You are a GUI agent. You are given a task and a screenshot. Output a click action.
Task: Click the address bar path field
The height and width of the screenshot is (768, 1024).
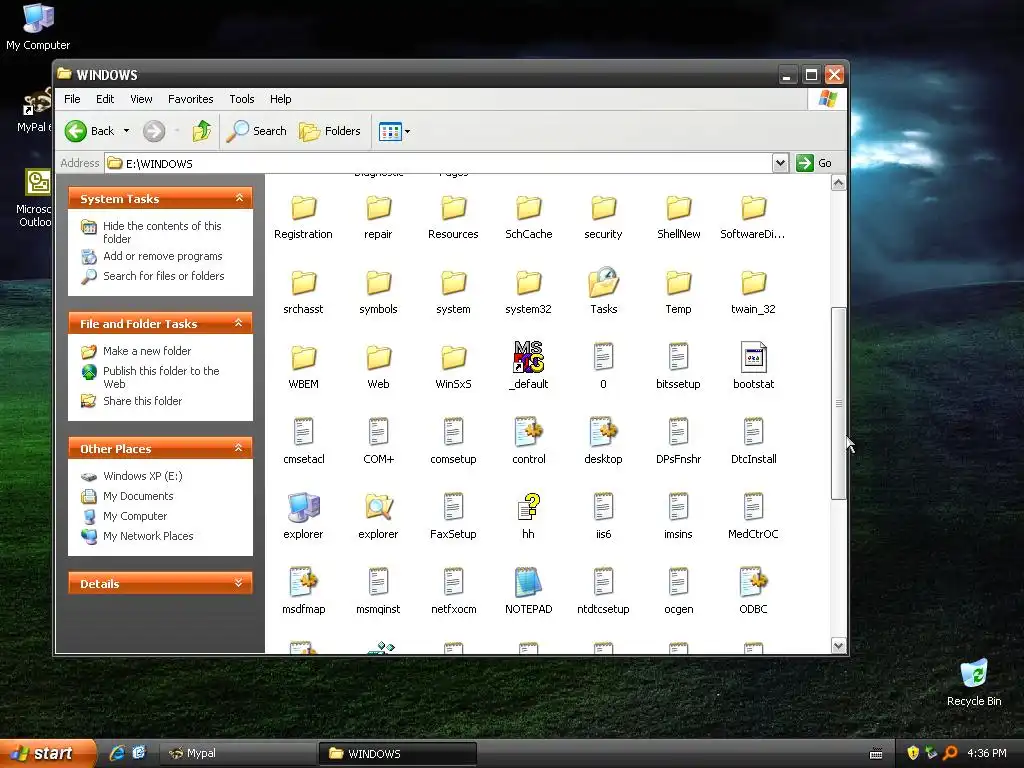point(438,163)
